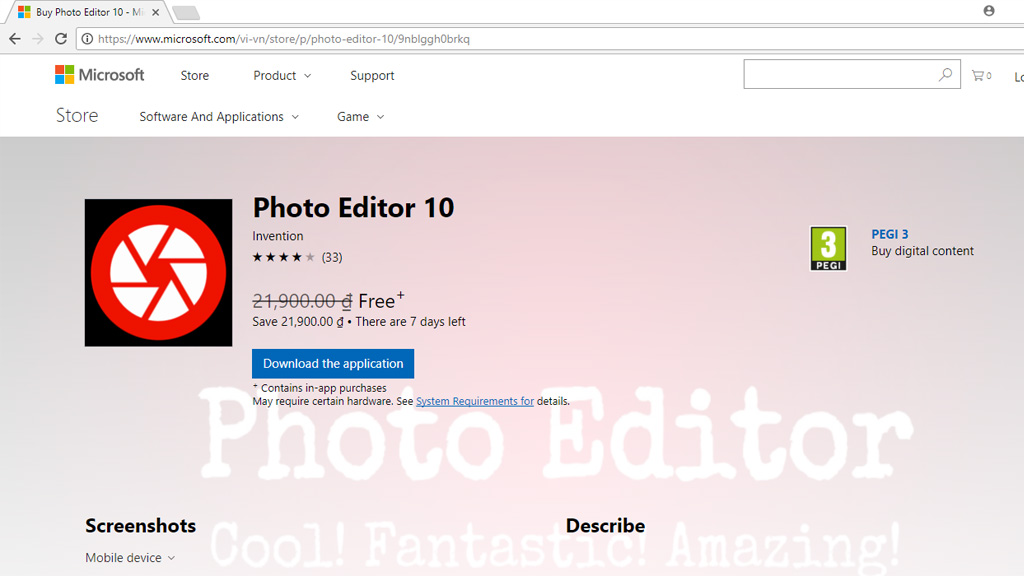Viewport: 1024px width, 576px height.
Task: Click 'Buy digital content' text
Action: pos(922,251)
